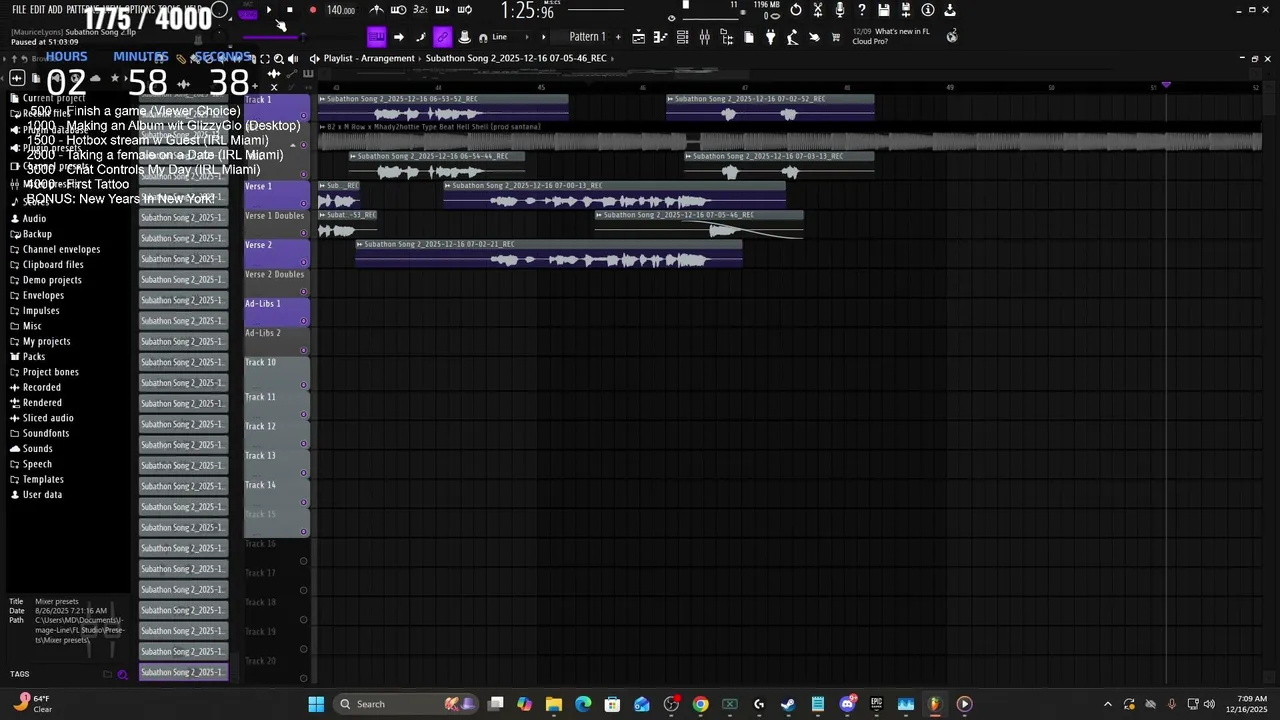This screenshot has width=1280, height=720.
Task: Expand the Channel envelopes folder
Action: pos(61,249)
